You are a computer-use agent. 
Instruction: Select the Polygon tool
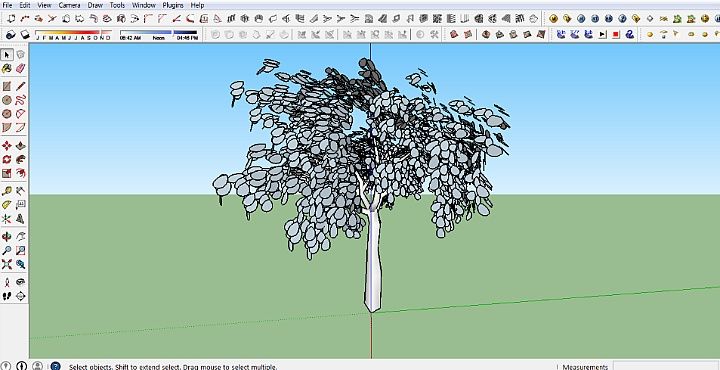[6, 113]
